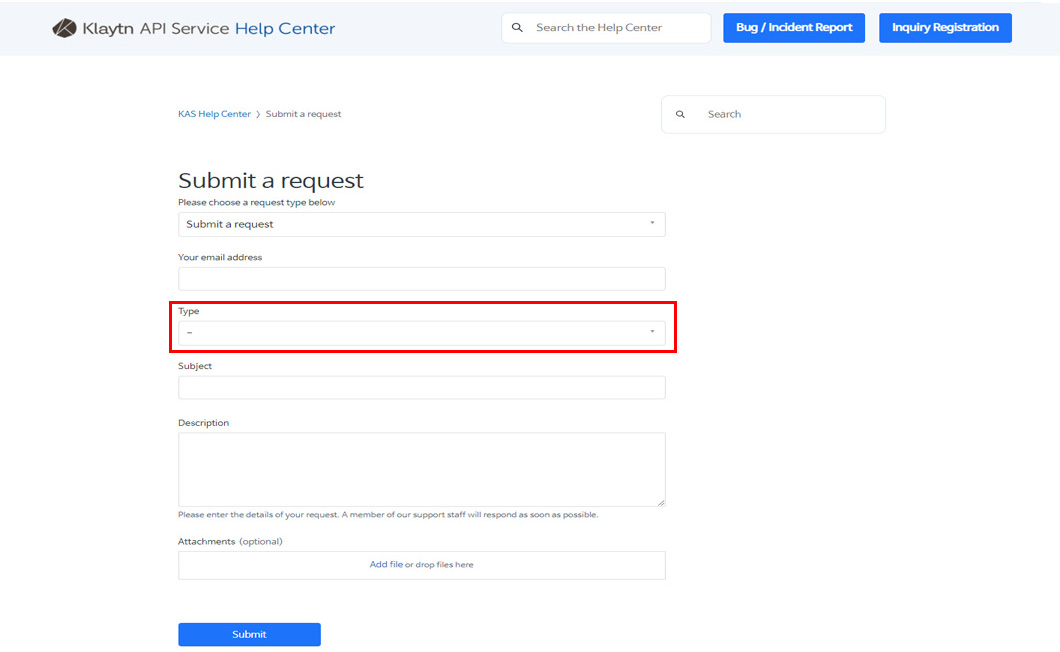The width and height of the screenshot is (1060, 652).
Task: Click the 'Description' field label
Action: 203,423
